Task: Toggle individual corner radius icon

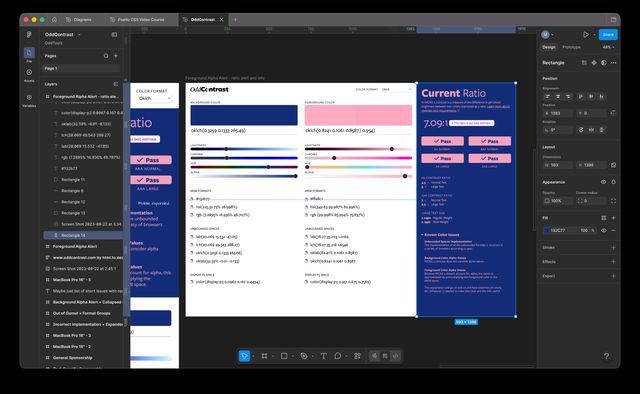Action: 613,201
